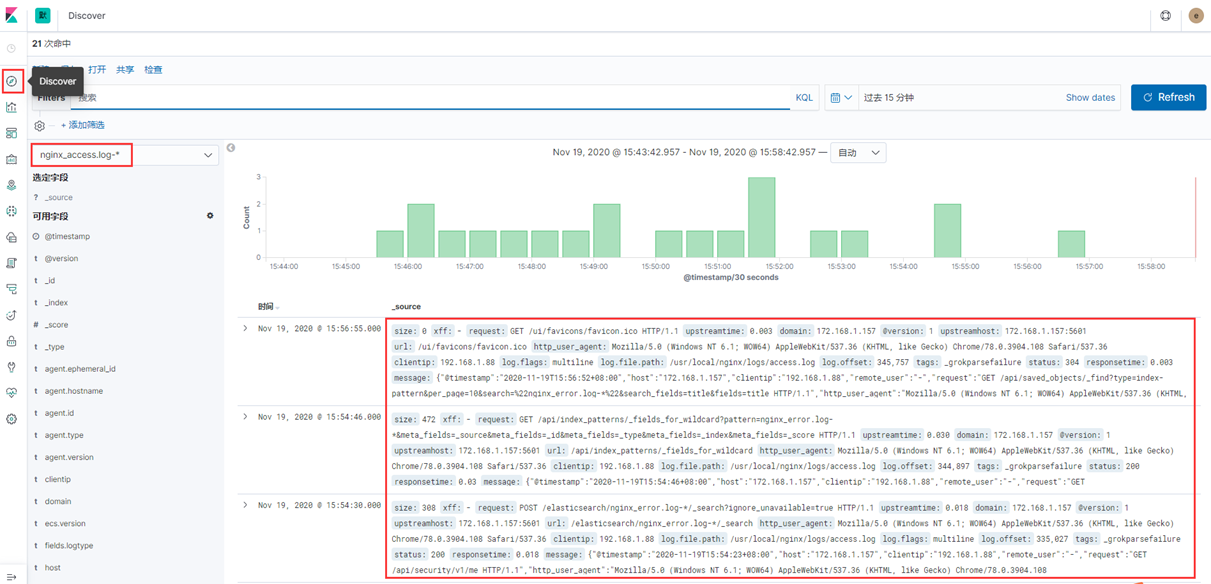Click the 添加筛选 add filter link

pos(83,125)
